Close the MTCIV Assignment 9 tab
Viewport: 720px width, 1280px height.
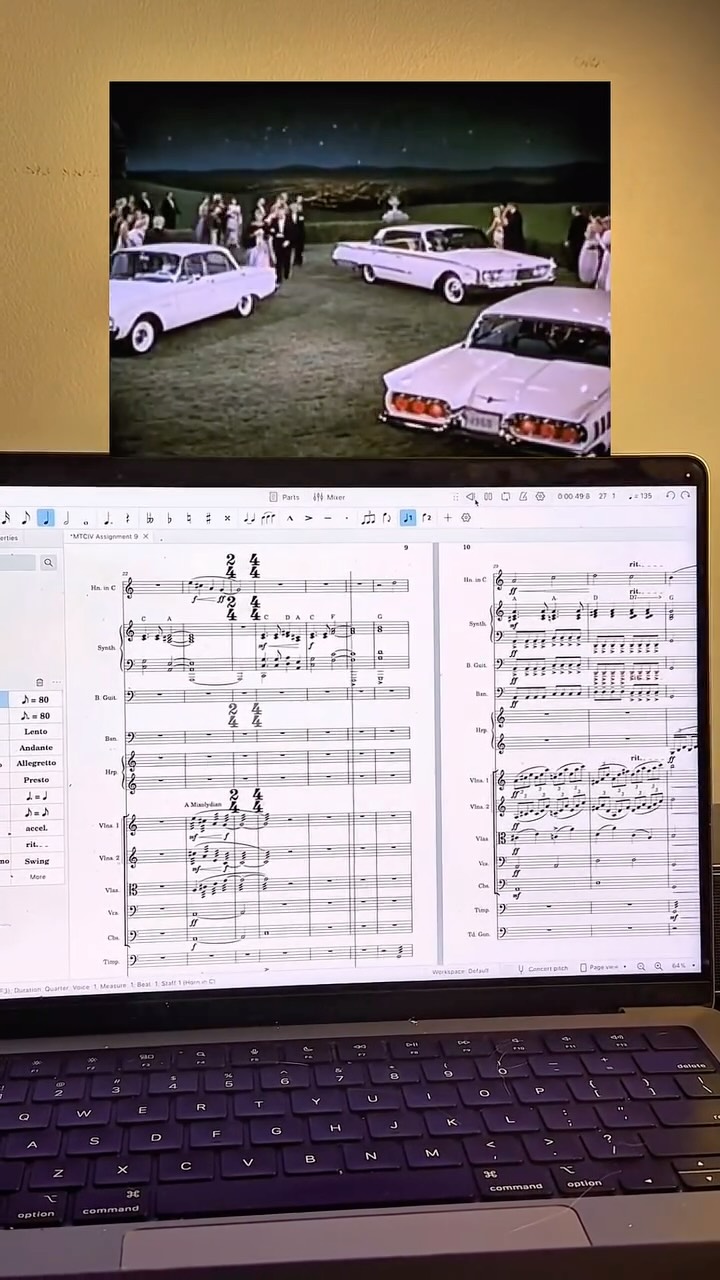tap(146, 537)
